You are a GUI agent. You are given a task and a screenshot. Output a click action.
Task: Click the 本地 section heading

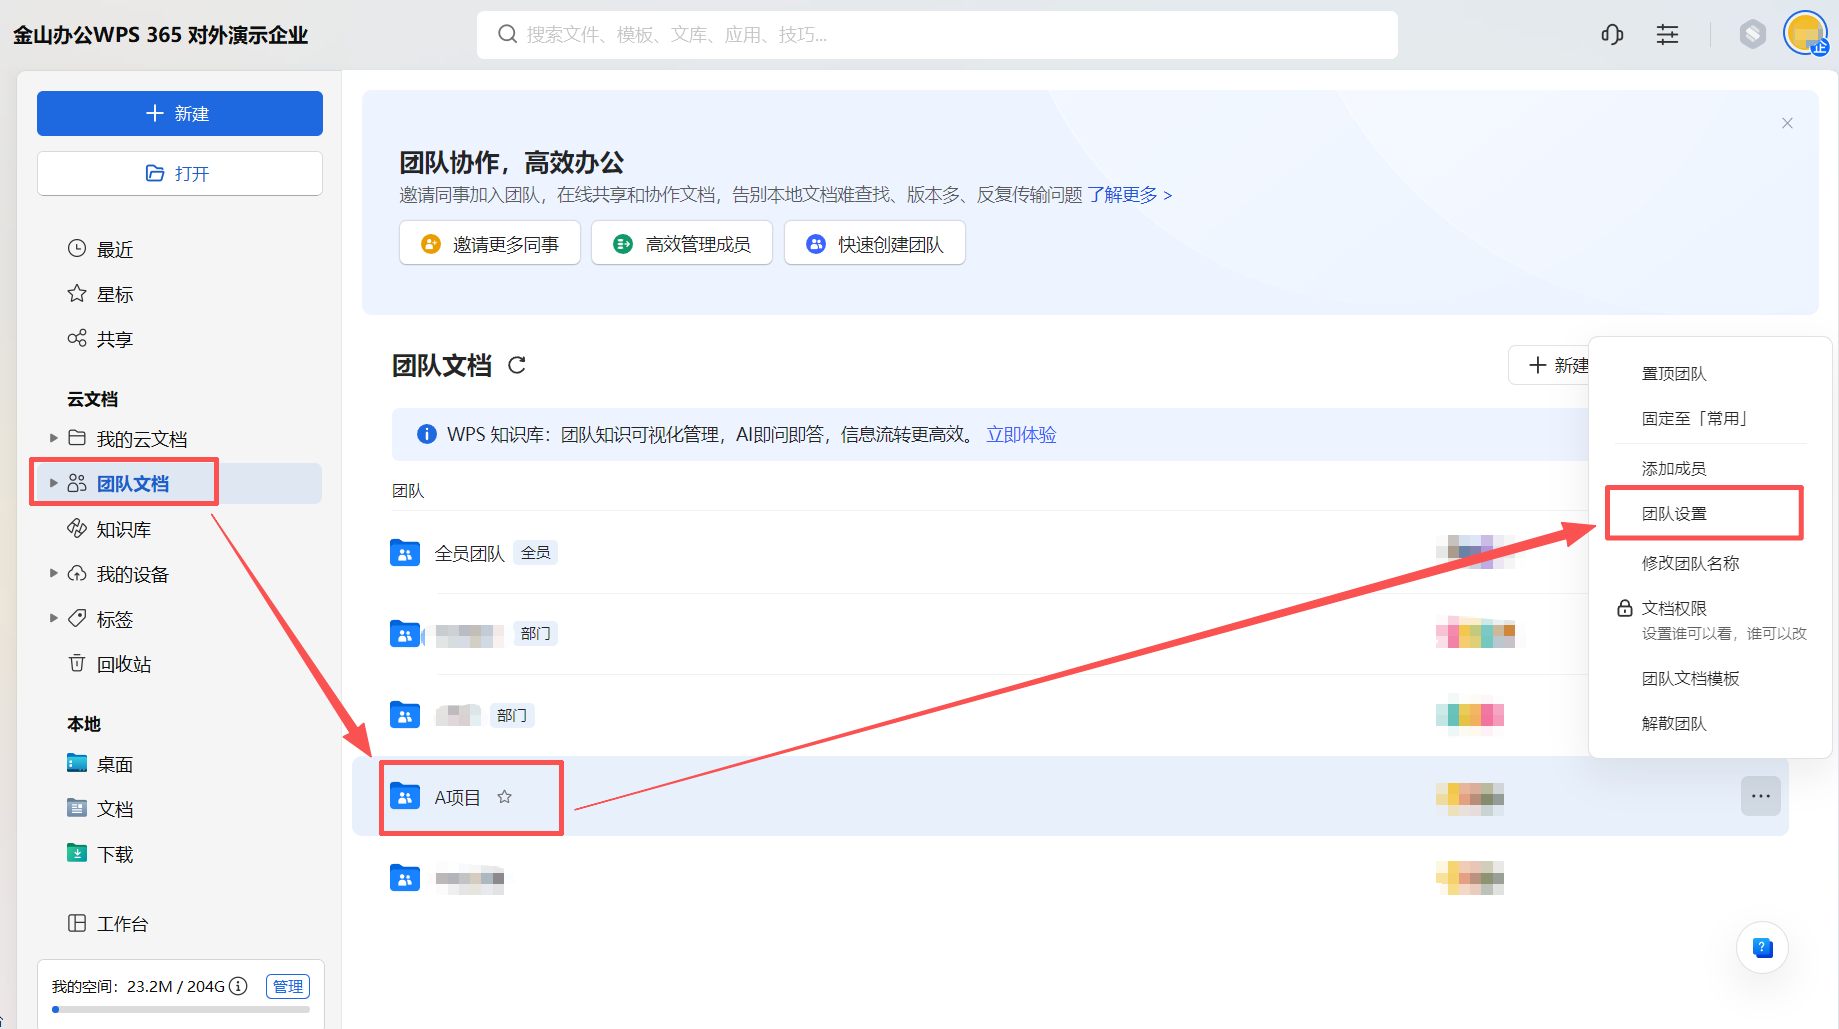pos(84,724)
